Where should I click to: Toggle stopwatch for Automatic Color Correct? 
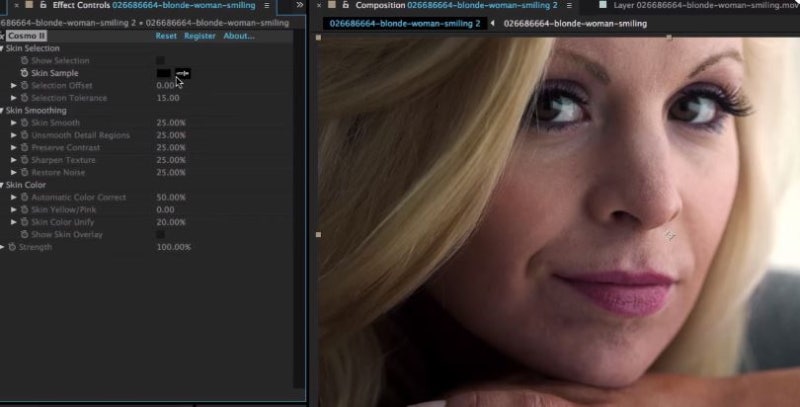pyautogui.click(x=24, y=197)
